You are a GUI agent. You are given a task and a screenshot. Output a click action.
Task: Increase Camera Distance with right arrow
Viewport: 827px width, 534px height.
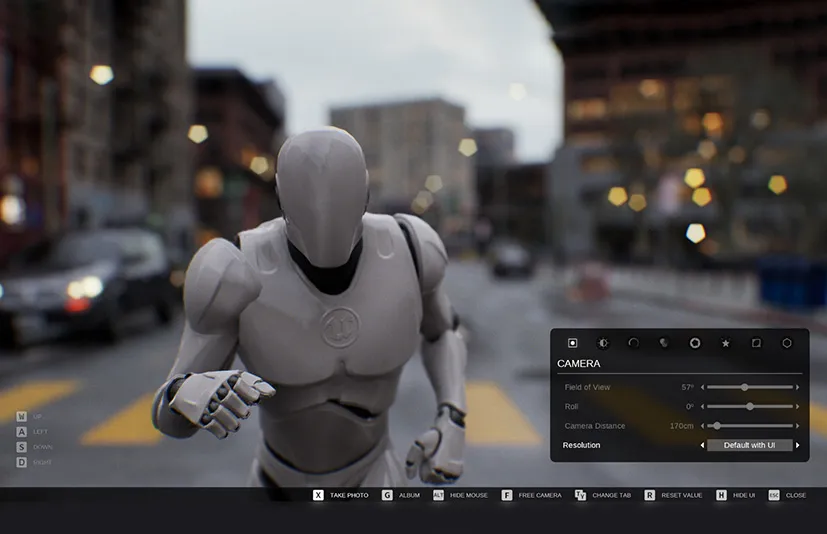797,425
